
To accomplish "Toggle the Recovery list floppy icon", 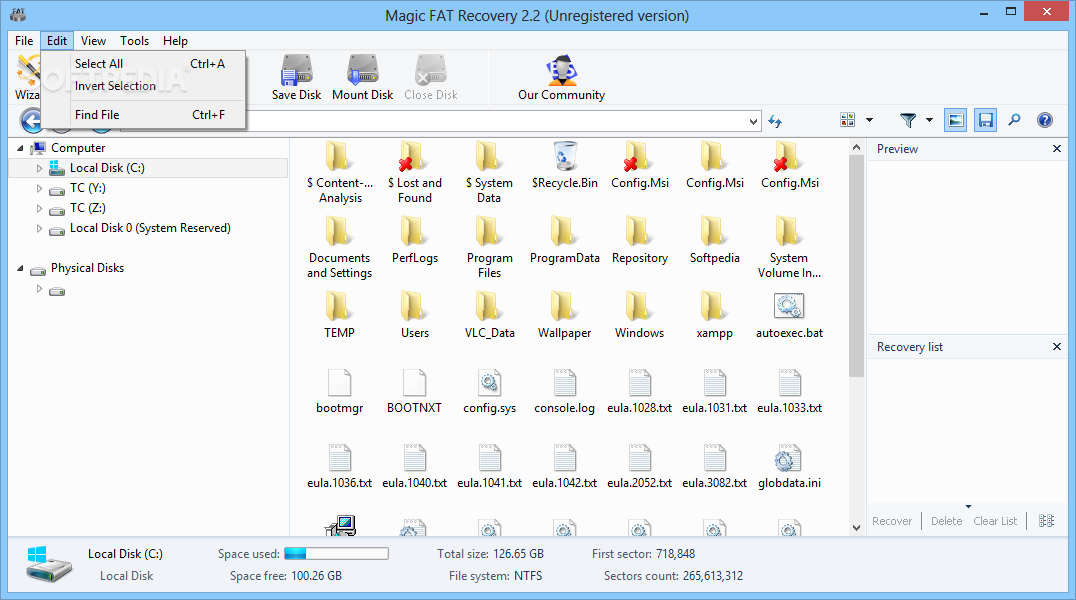I will click(x=985, y=120).
